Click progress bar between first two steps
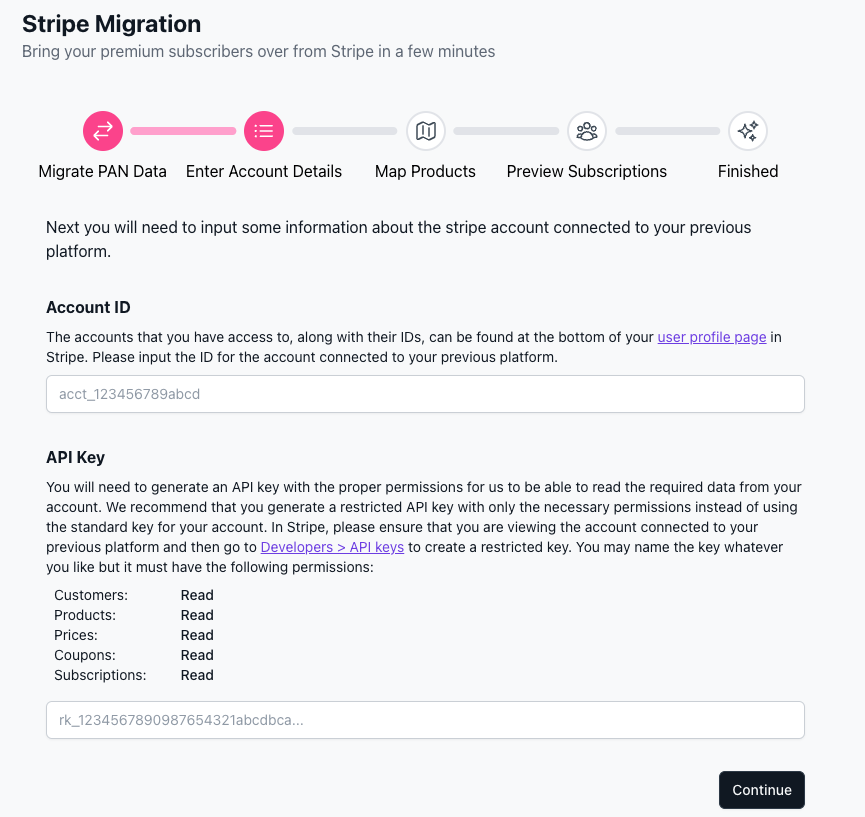This screenshot has height=817, width=865. [183, 131]
